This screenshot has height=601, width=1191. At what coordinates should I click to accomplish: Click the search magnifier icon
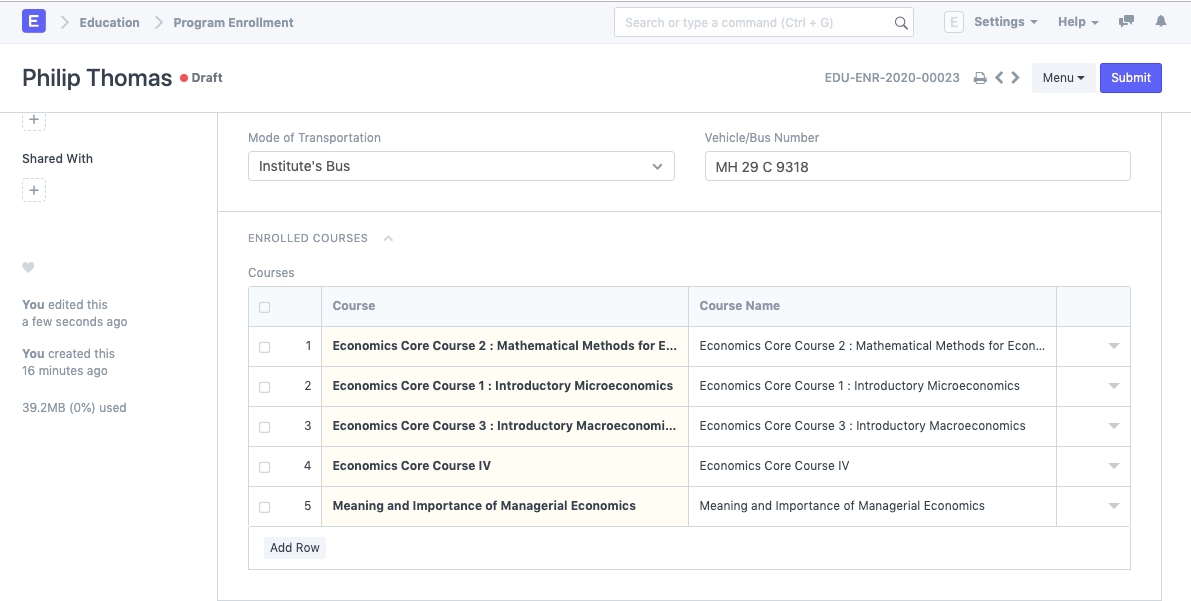coord(900,22)
